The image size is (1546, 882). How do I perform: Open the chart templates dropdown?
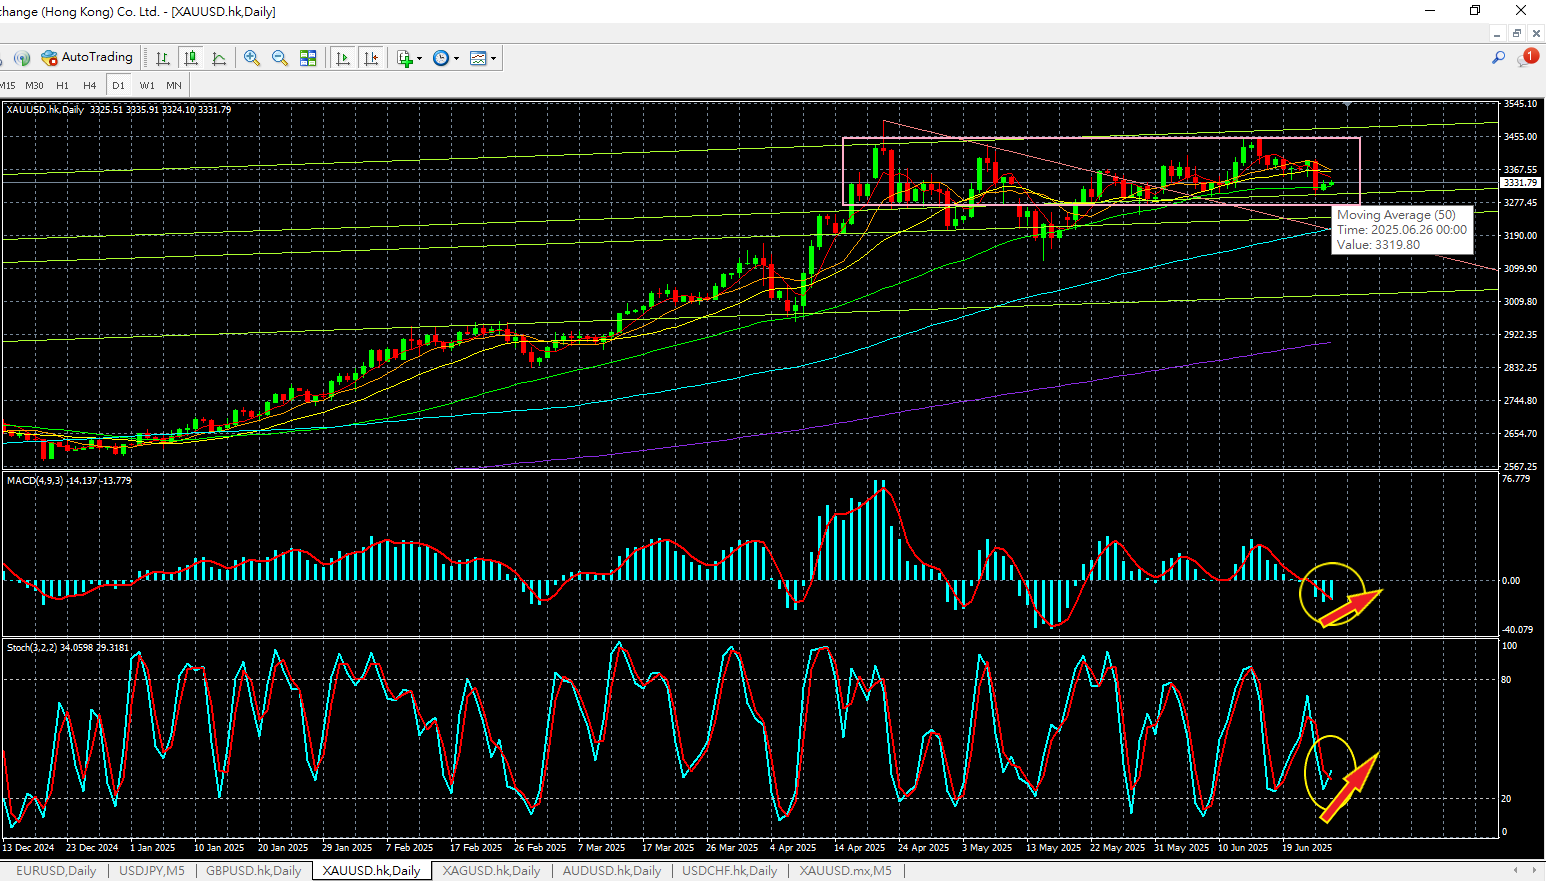483,58
